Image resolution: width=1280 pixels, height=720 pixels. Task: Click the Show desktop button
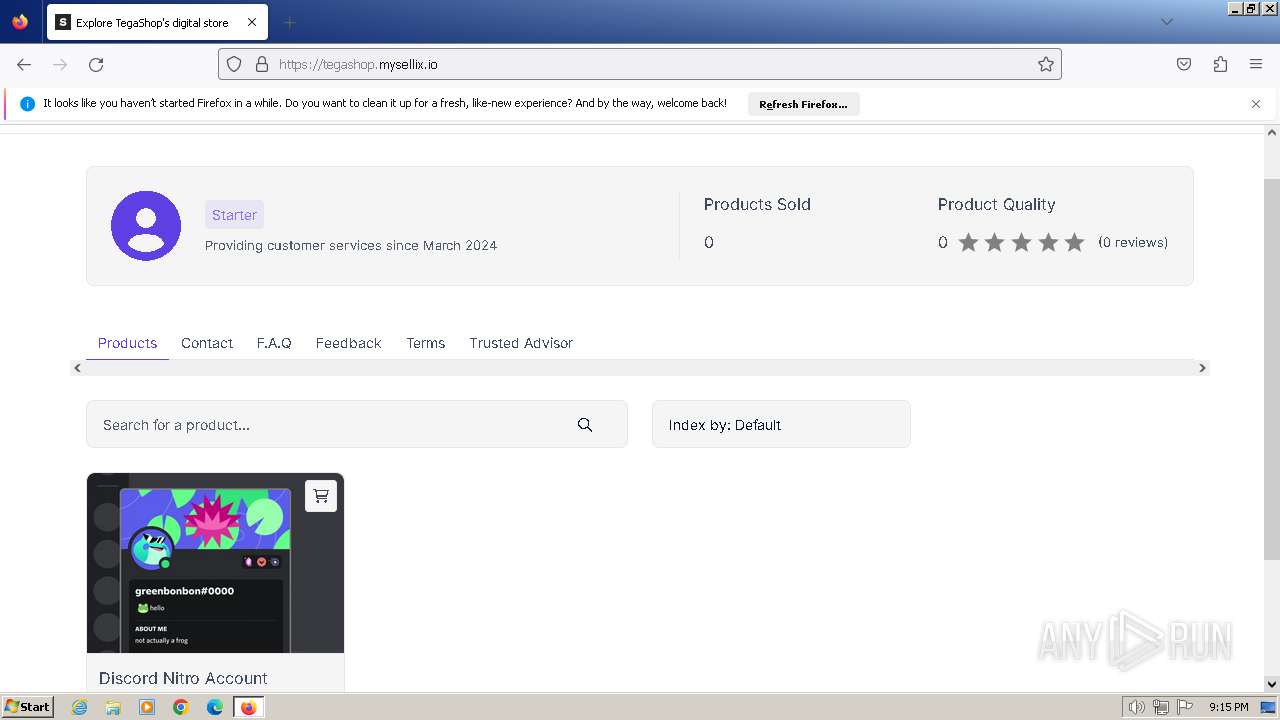(x=1269, y=707)
